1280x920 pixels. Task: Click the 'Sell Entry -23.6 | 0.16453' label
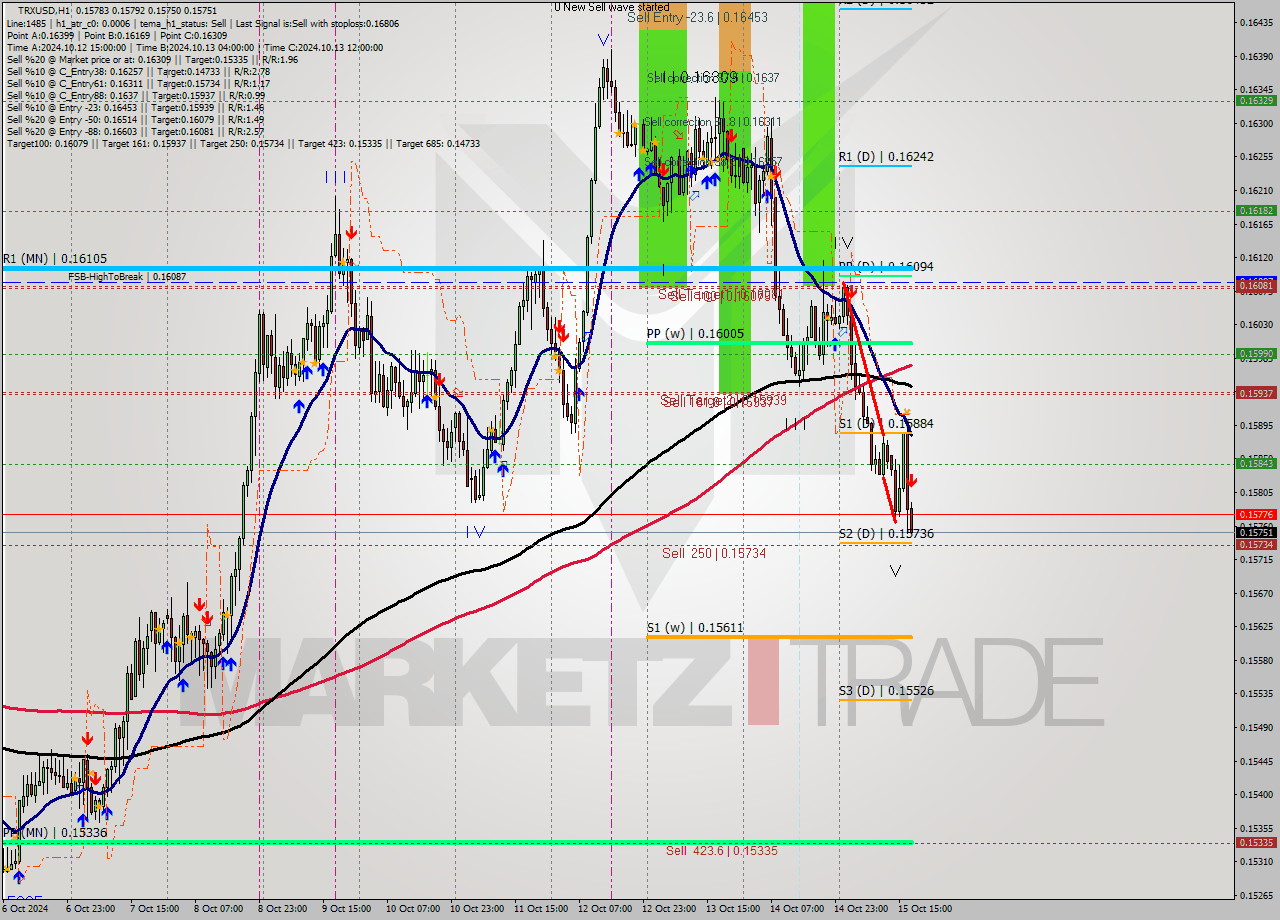tap(697, 17)
